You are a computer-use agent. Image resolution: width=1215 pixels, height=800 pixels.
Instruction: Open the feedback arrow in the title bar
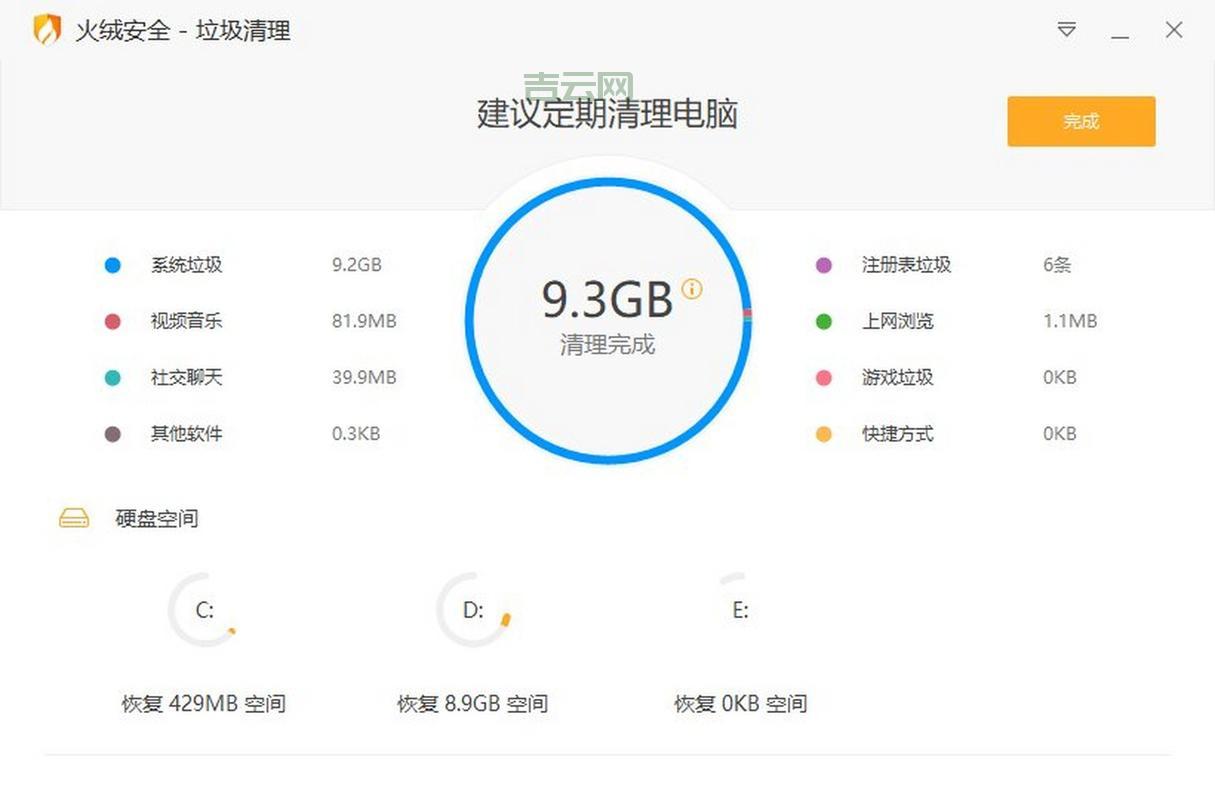click(x=1067, y=30)
